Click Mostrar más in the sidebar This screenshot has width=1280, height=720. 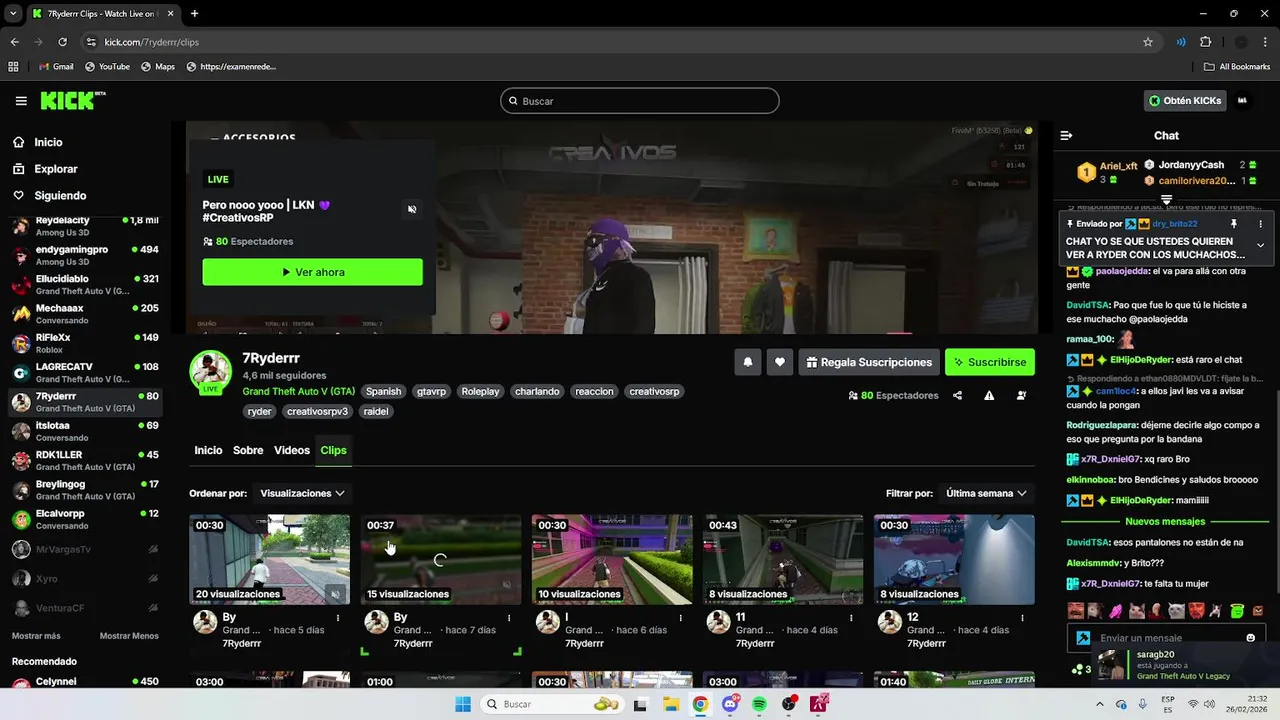(36, 636)
